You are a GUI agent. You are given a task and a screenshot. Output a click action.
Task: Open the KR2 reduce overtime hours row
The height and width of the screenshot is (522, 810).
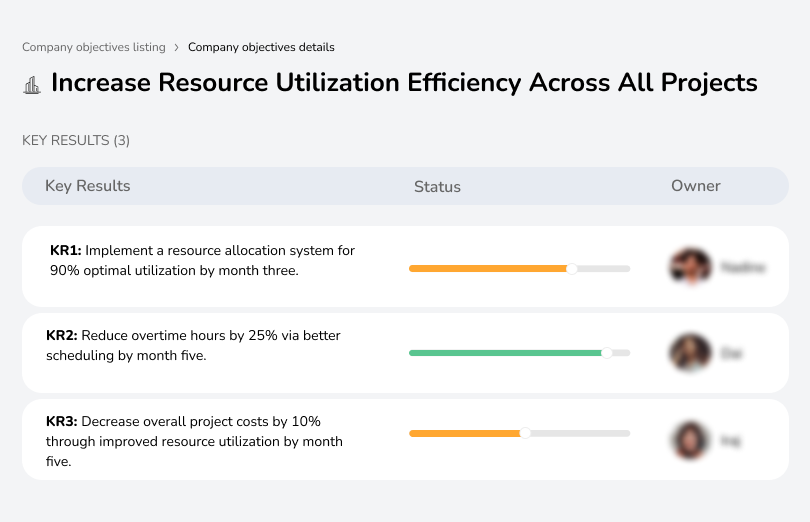(x=405, y=353)
